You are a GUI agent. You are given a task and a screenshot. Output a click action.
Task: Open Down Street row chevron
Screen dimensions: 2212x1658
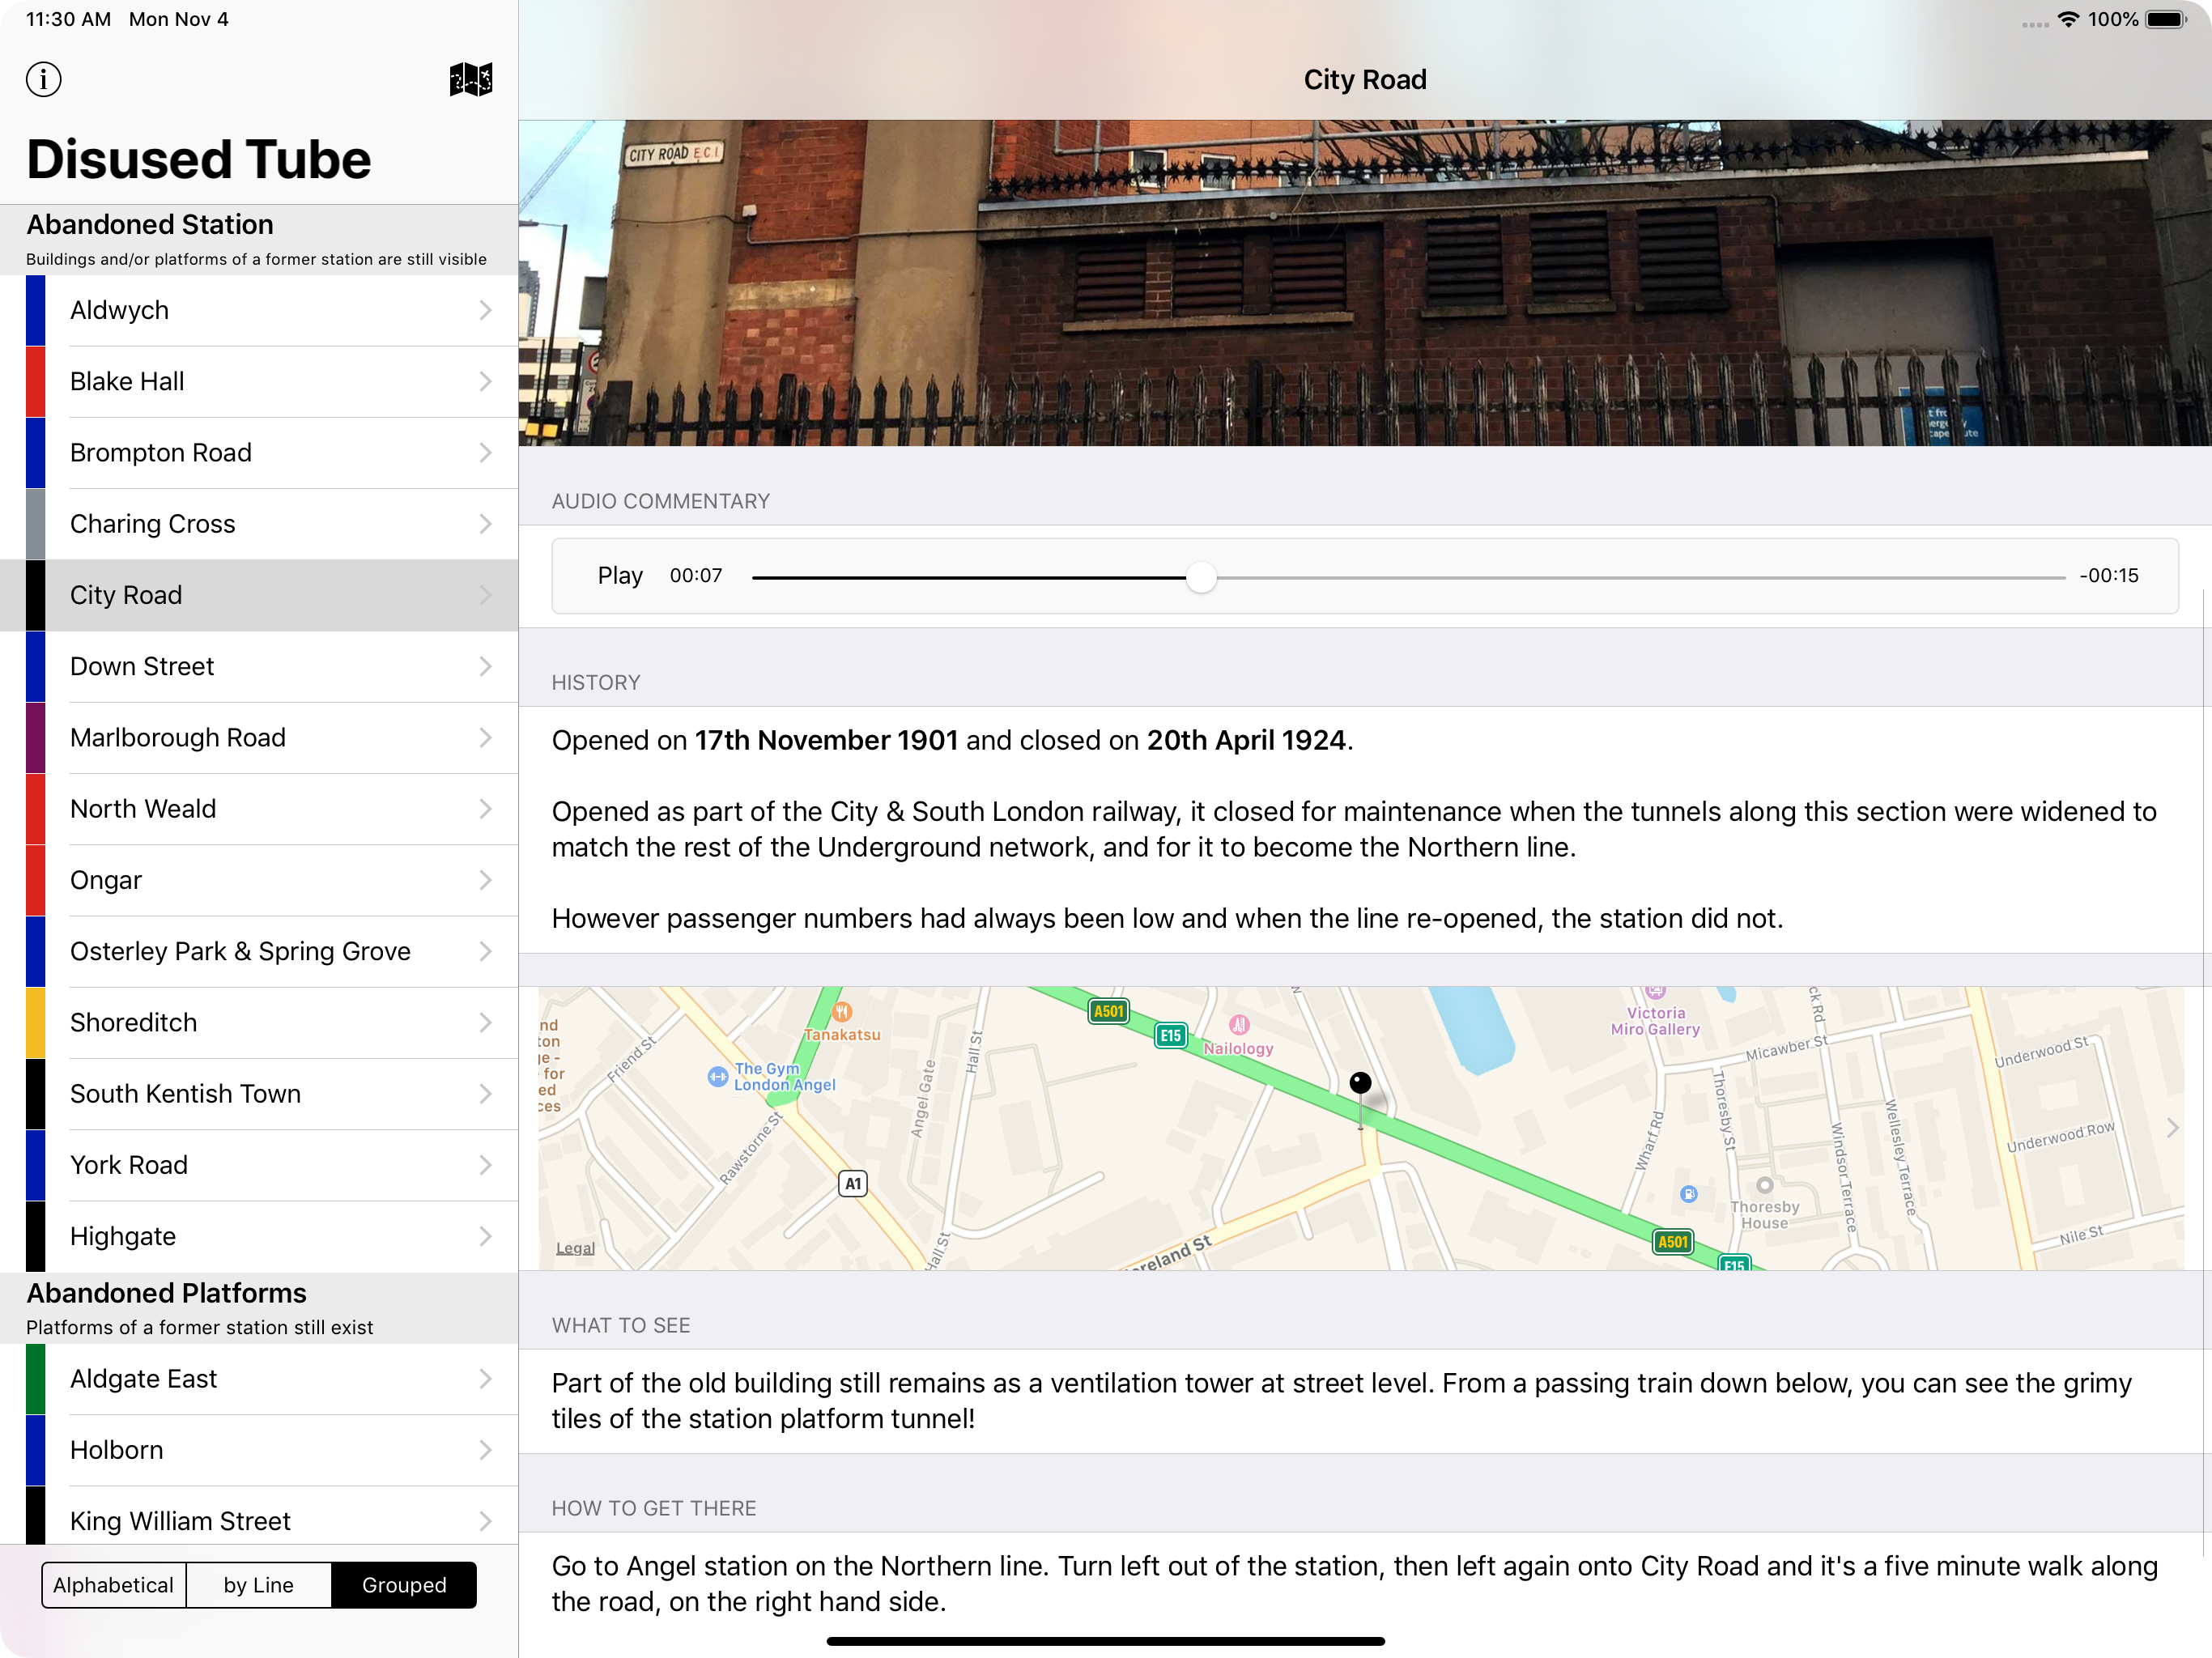485,666
